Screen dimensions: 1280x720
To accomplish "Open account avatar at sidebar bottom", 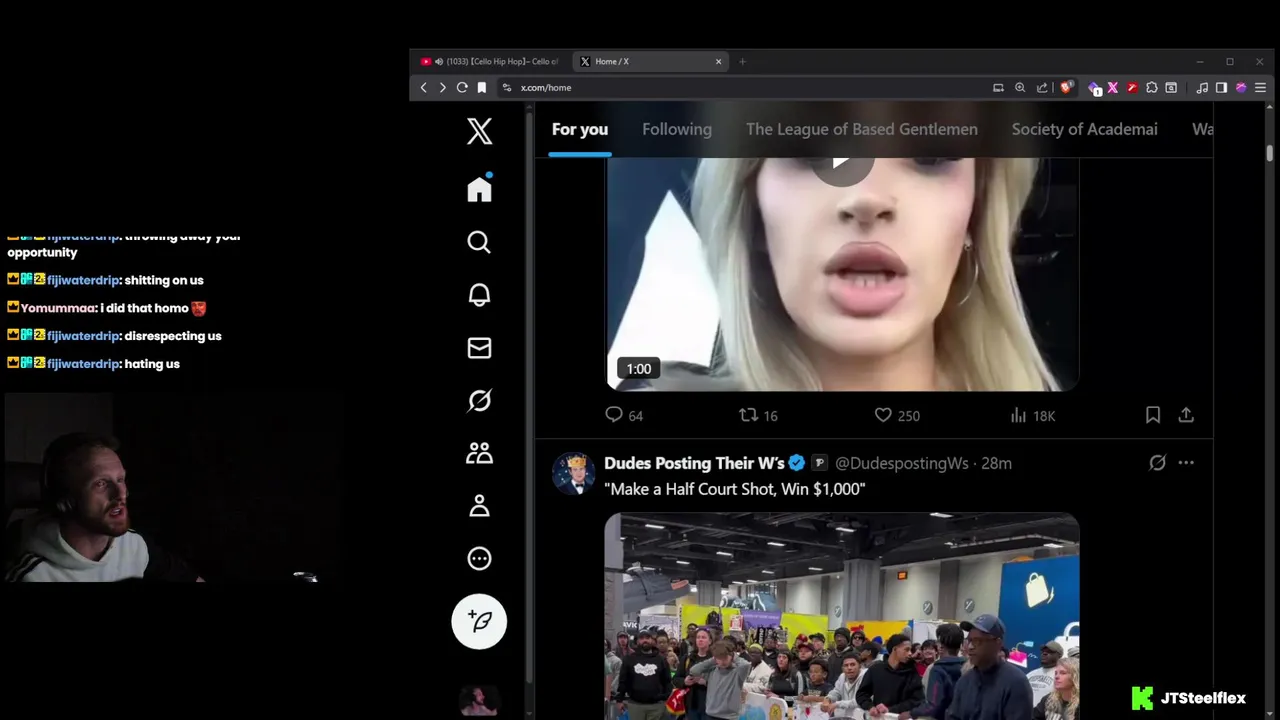I will click(480, 701).
